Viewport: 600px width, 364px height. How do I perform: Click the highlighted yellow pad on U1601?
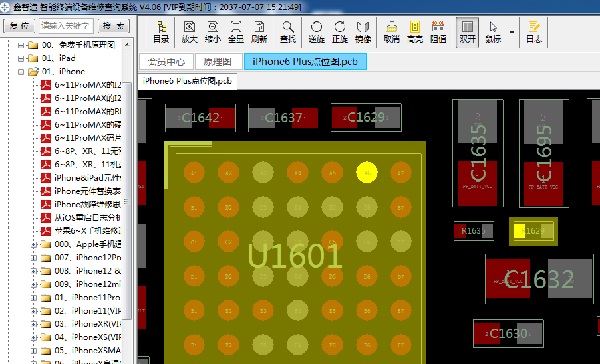coord(367,172)
